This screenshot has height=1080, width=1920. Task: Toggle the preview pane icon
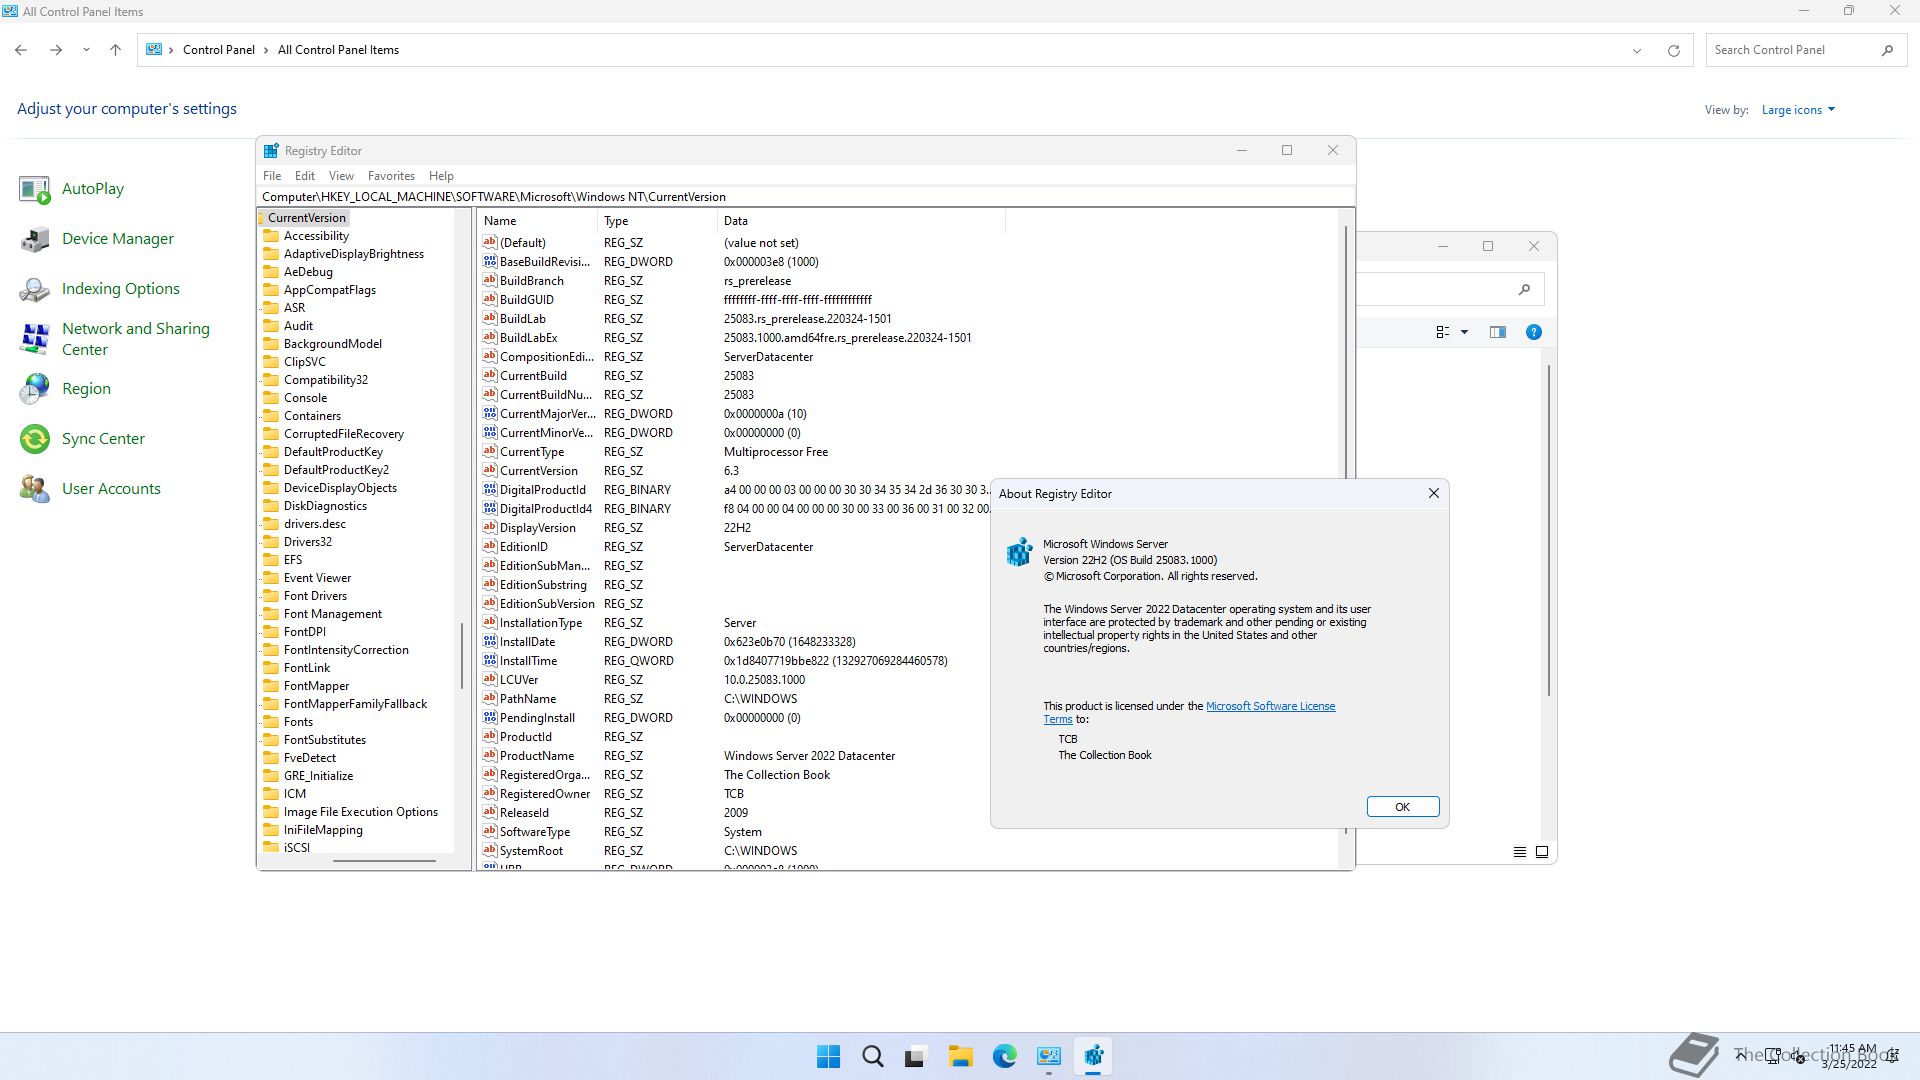coord(1497,332)
